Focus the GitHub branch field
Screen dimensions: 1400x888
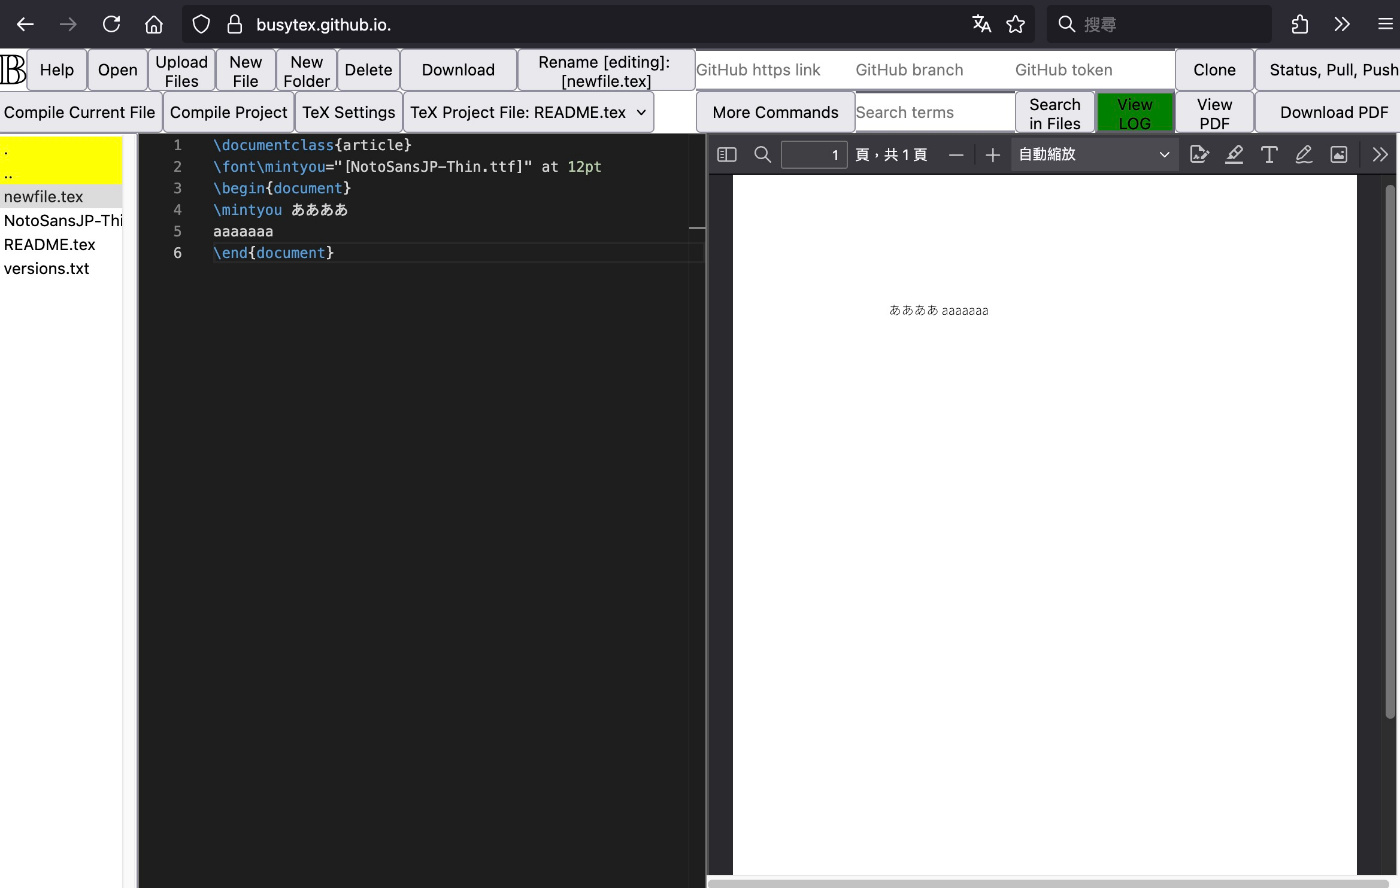934,70
